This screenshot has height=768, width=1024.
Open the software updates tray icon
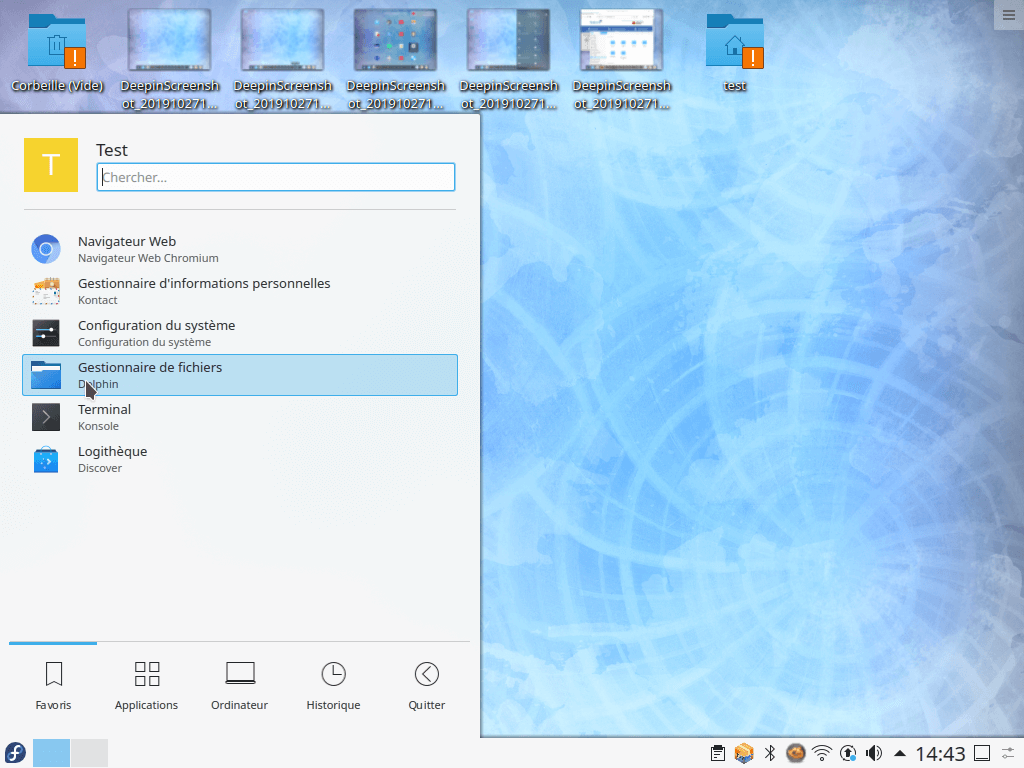(848, 754)
